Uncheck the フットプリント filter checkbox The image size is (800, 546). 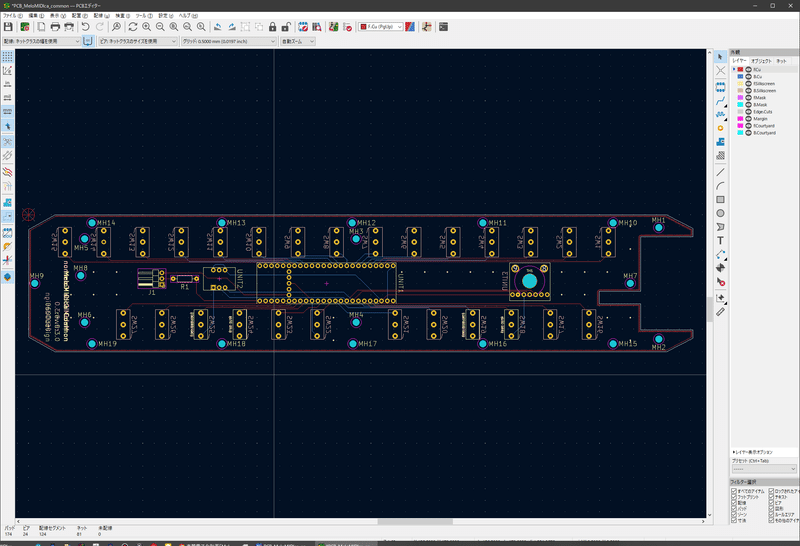[x=734, y=497]
